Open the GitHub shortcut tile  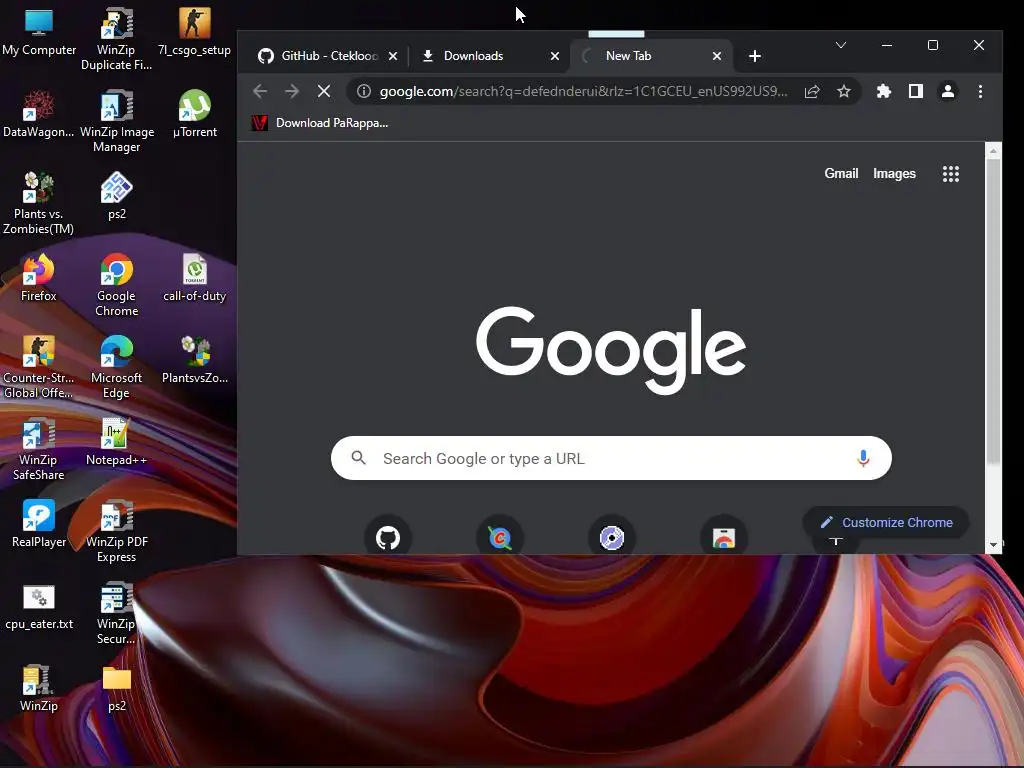tap(388, 538)
